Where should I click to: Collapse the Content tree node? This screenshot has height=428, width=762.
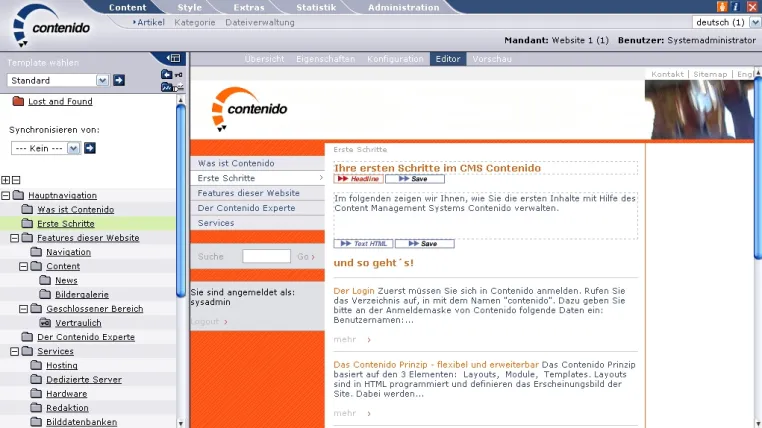point(23,266)
